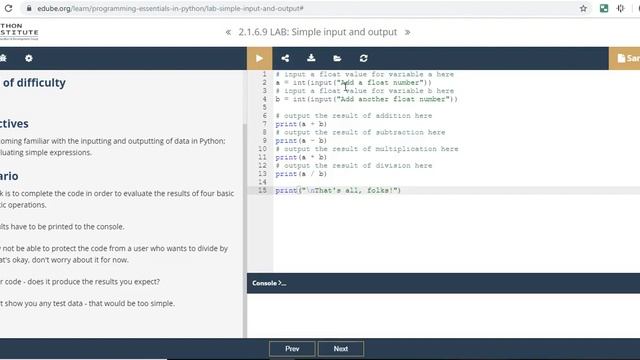Screen dimensions: 640x360
Task: Bookmark this page with the star icon
Action: tap(583, 8)
